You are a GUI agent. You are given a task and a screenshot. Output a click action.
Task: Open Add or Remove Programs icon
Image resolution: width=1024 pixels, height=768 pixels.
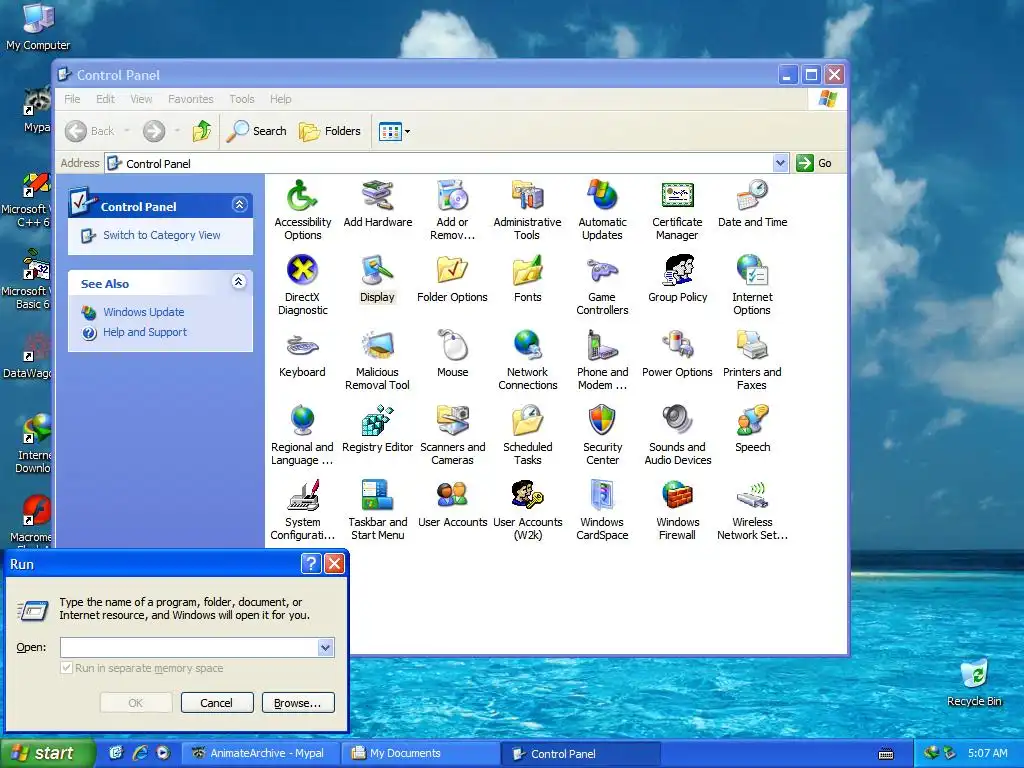(x=453, y=195)
